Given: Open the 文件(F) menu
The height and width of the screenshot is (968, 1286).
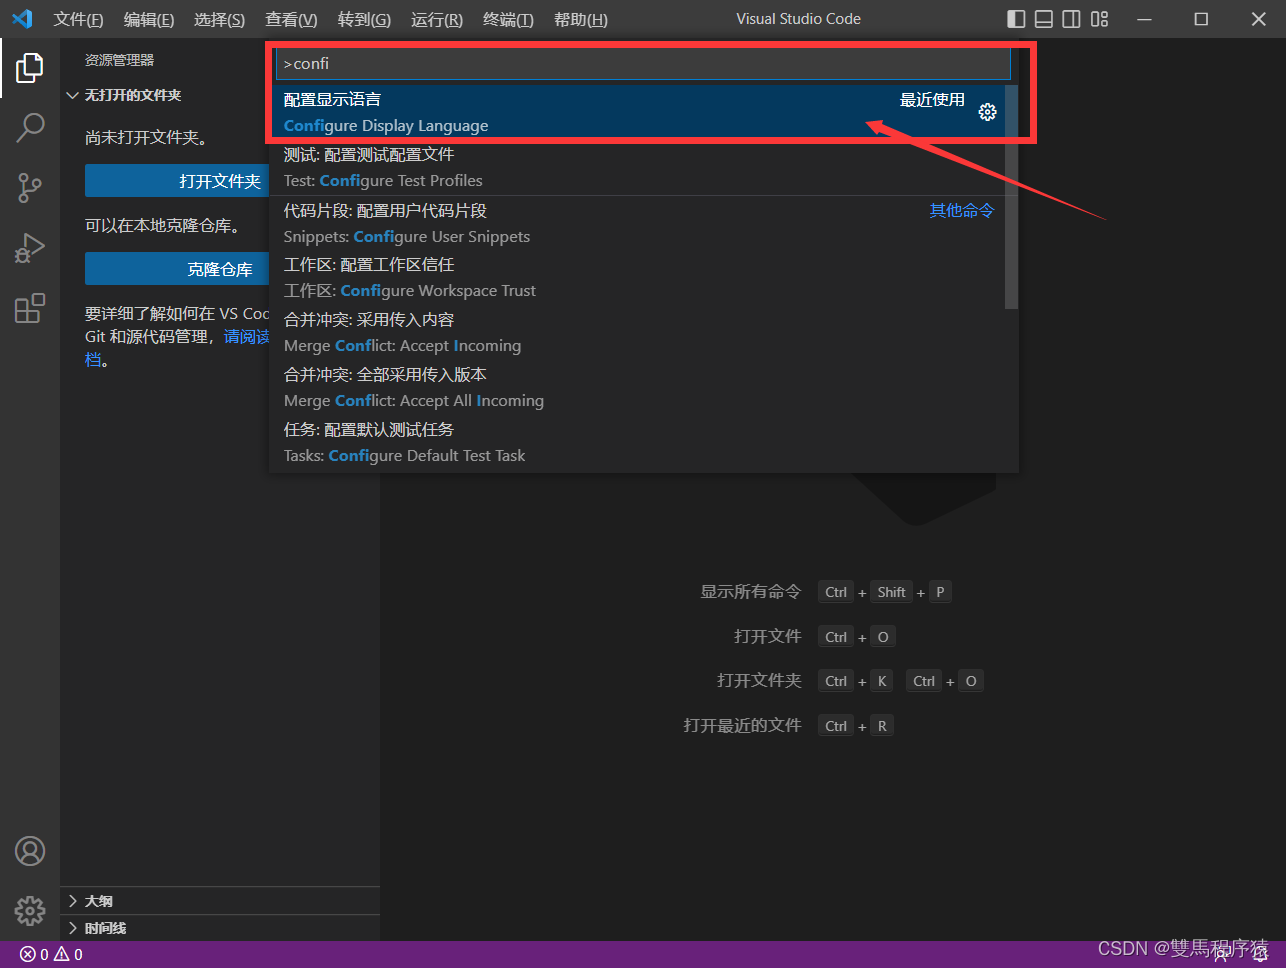Looking at the screenshot, I should click(79, 20).
